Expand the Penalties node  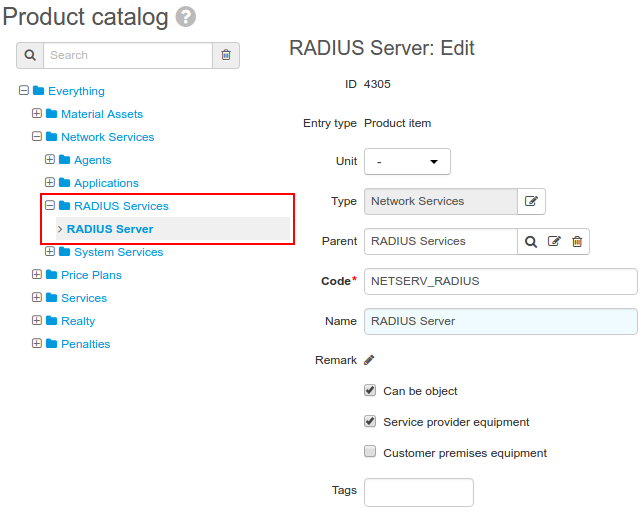point(37,343)
